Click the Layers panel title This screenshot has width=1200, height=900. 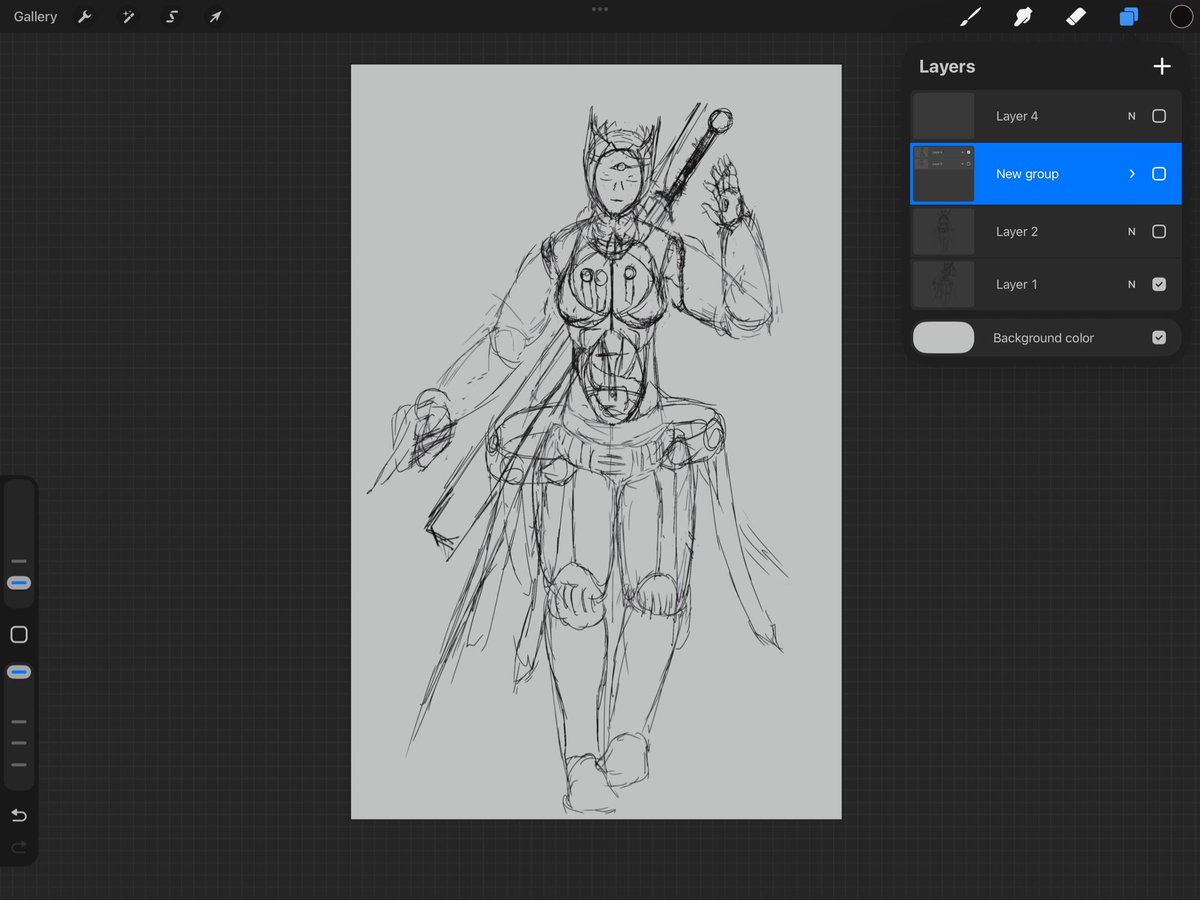point(947,66)
